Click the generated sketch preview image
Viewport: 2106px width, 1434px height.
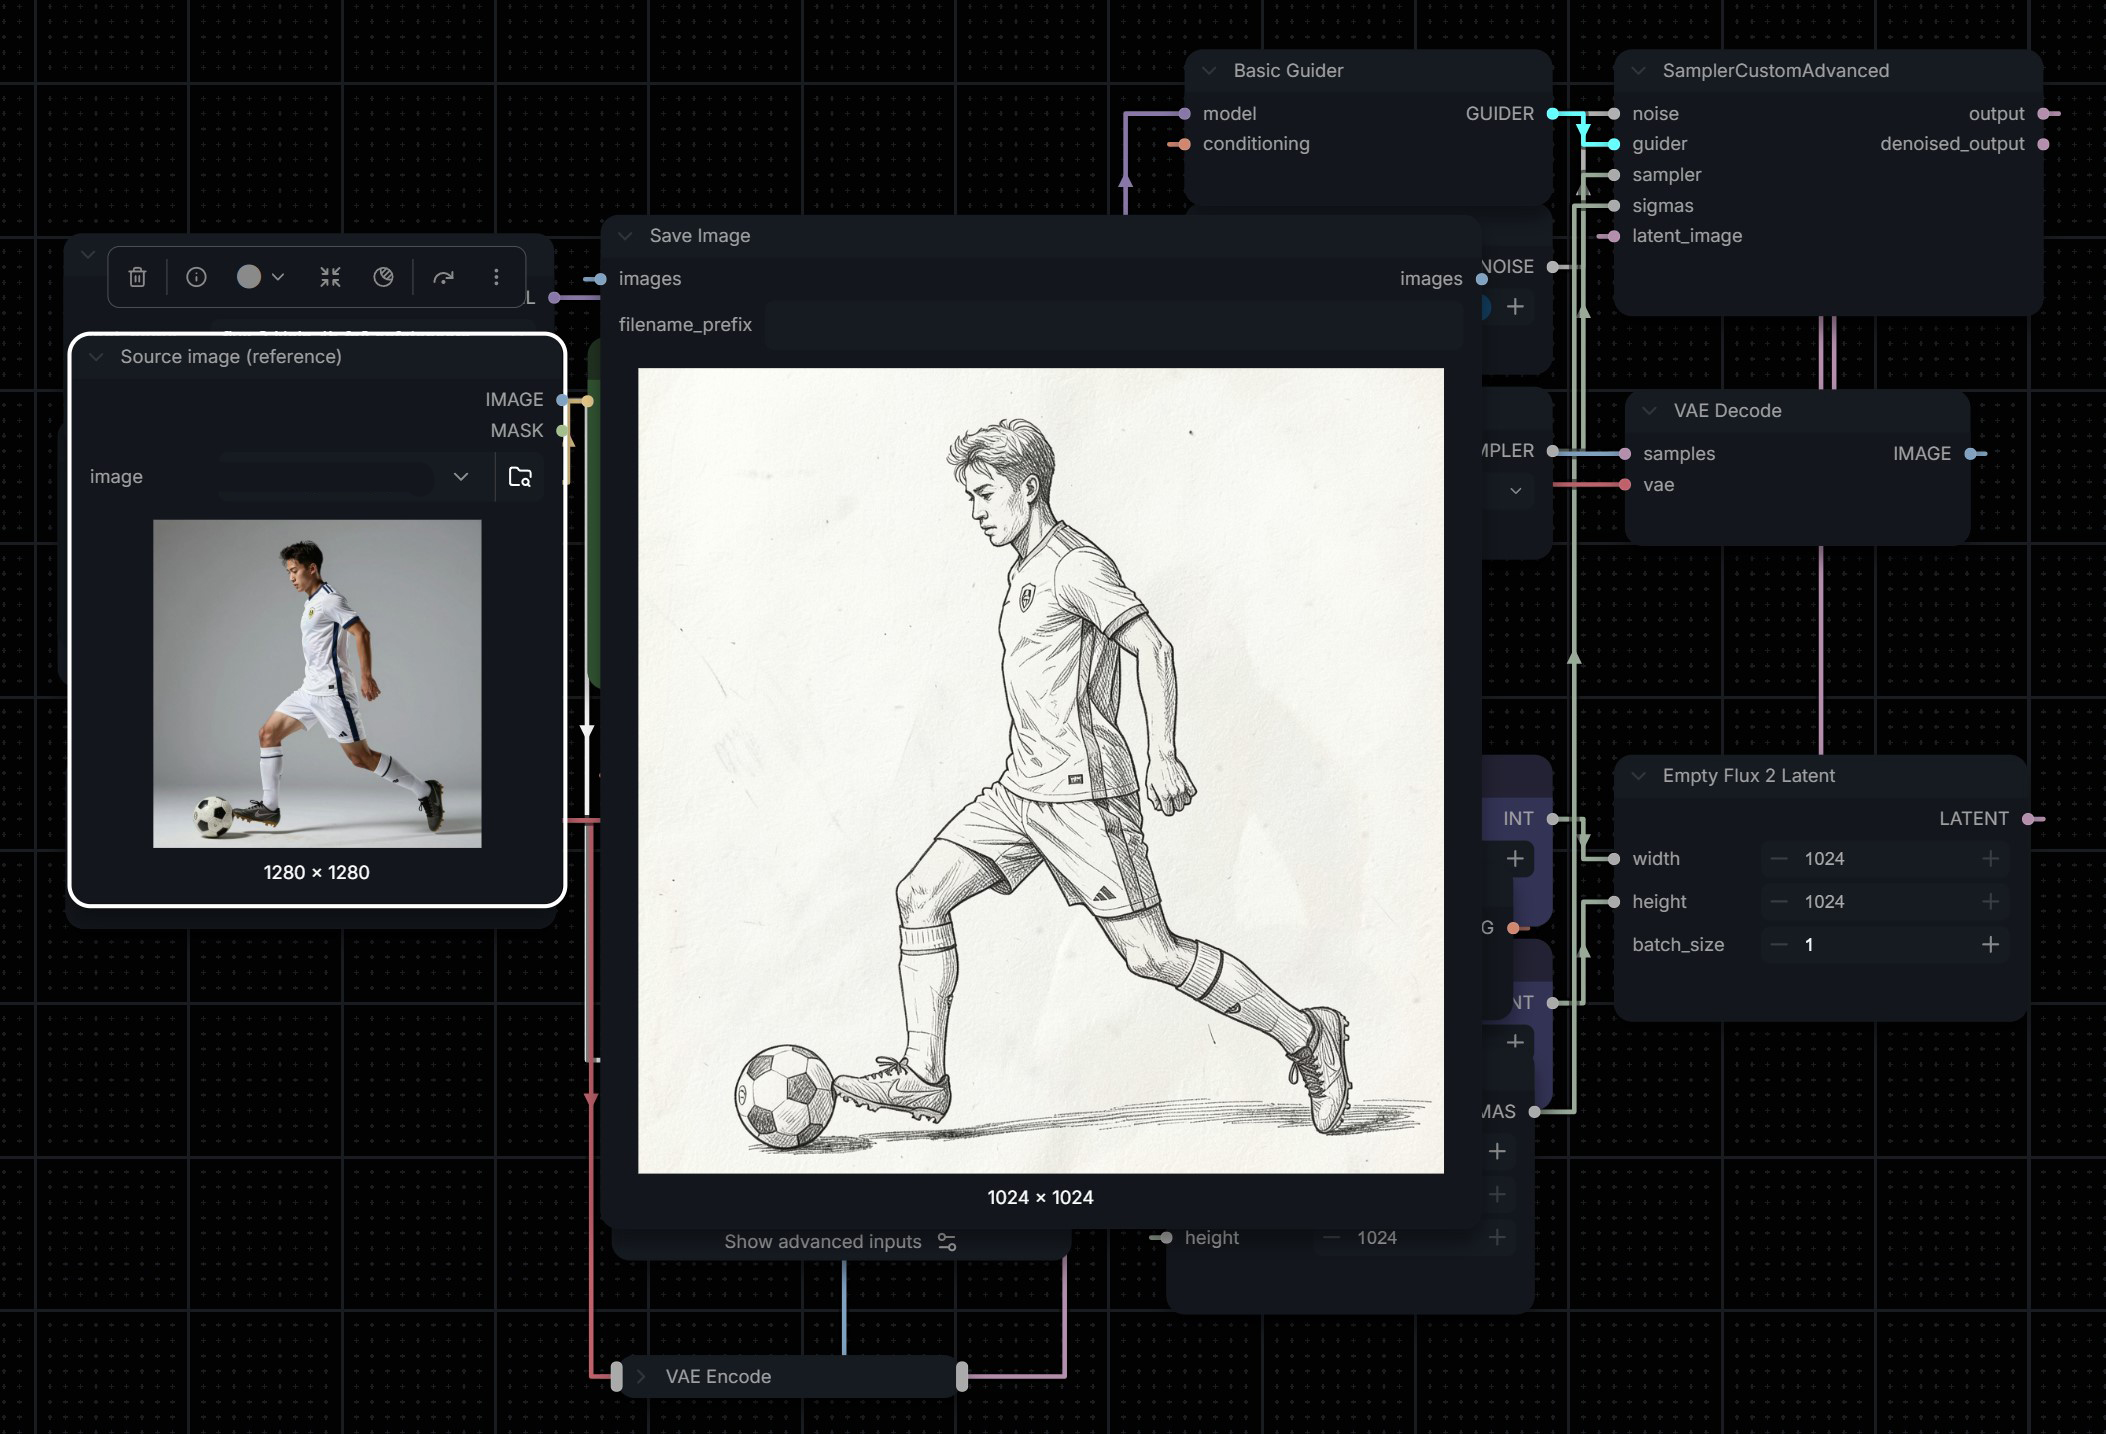1040,770
